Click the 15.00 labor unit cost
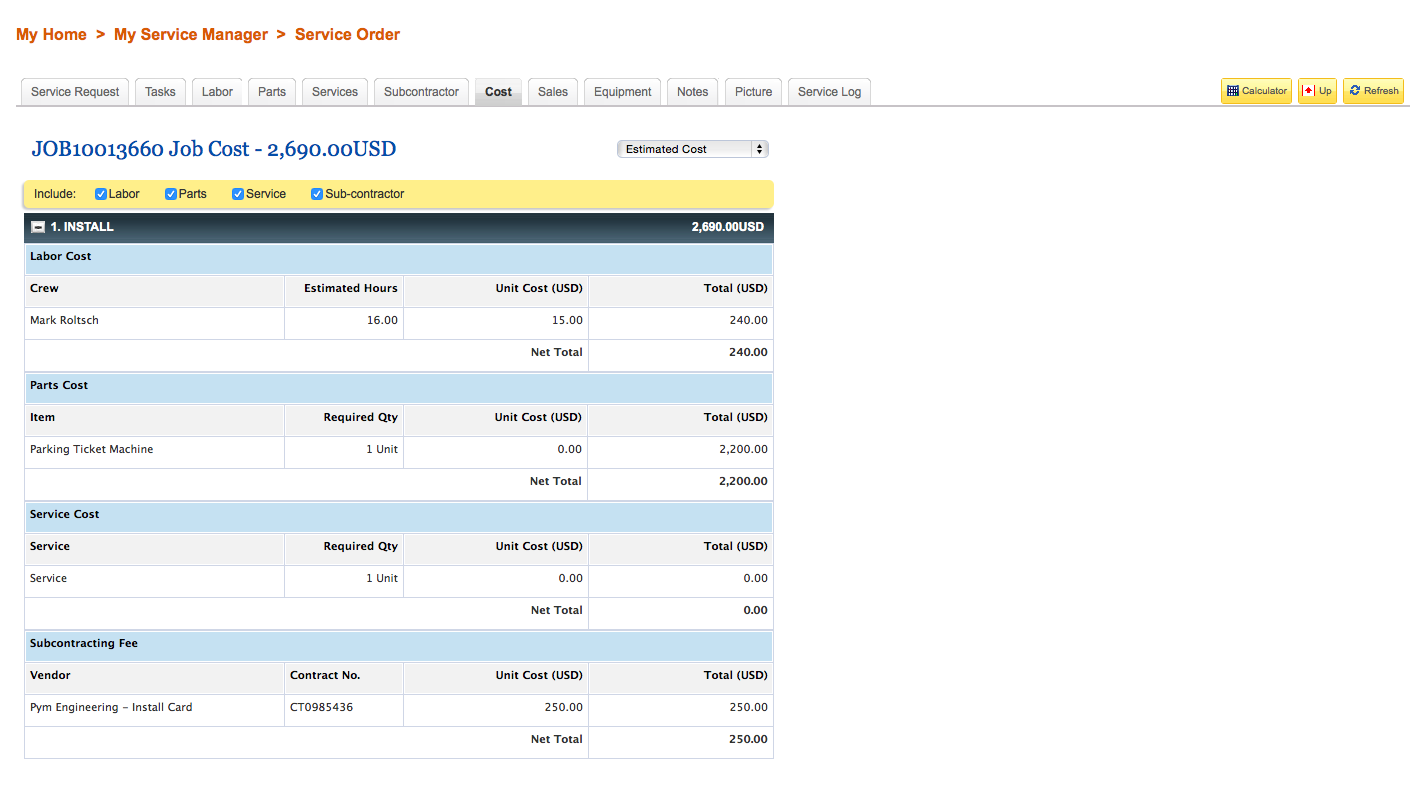This screenshot has width=1428, height=790. click(567, 320)
